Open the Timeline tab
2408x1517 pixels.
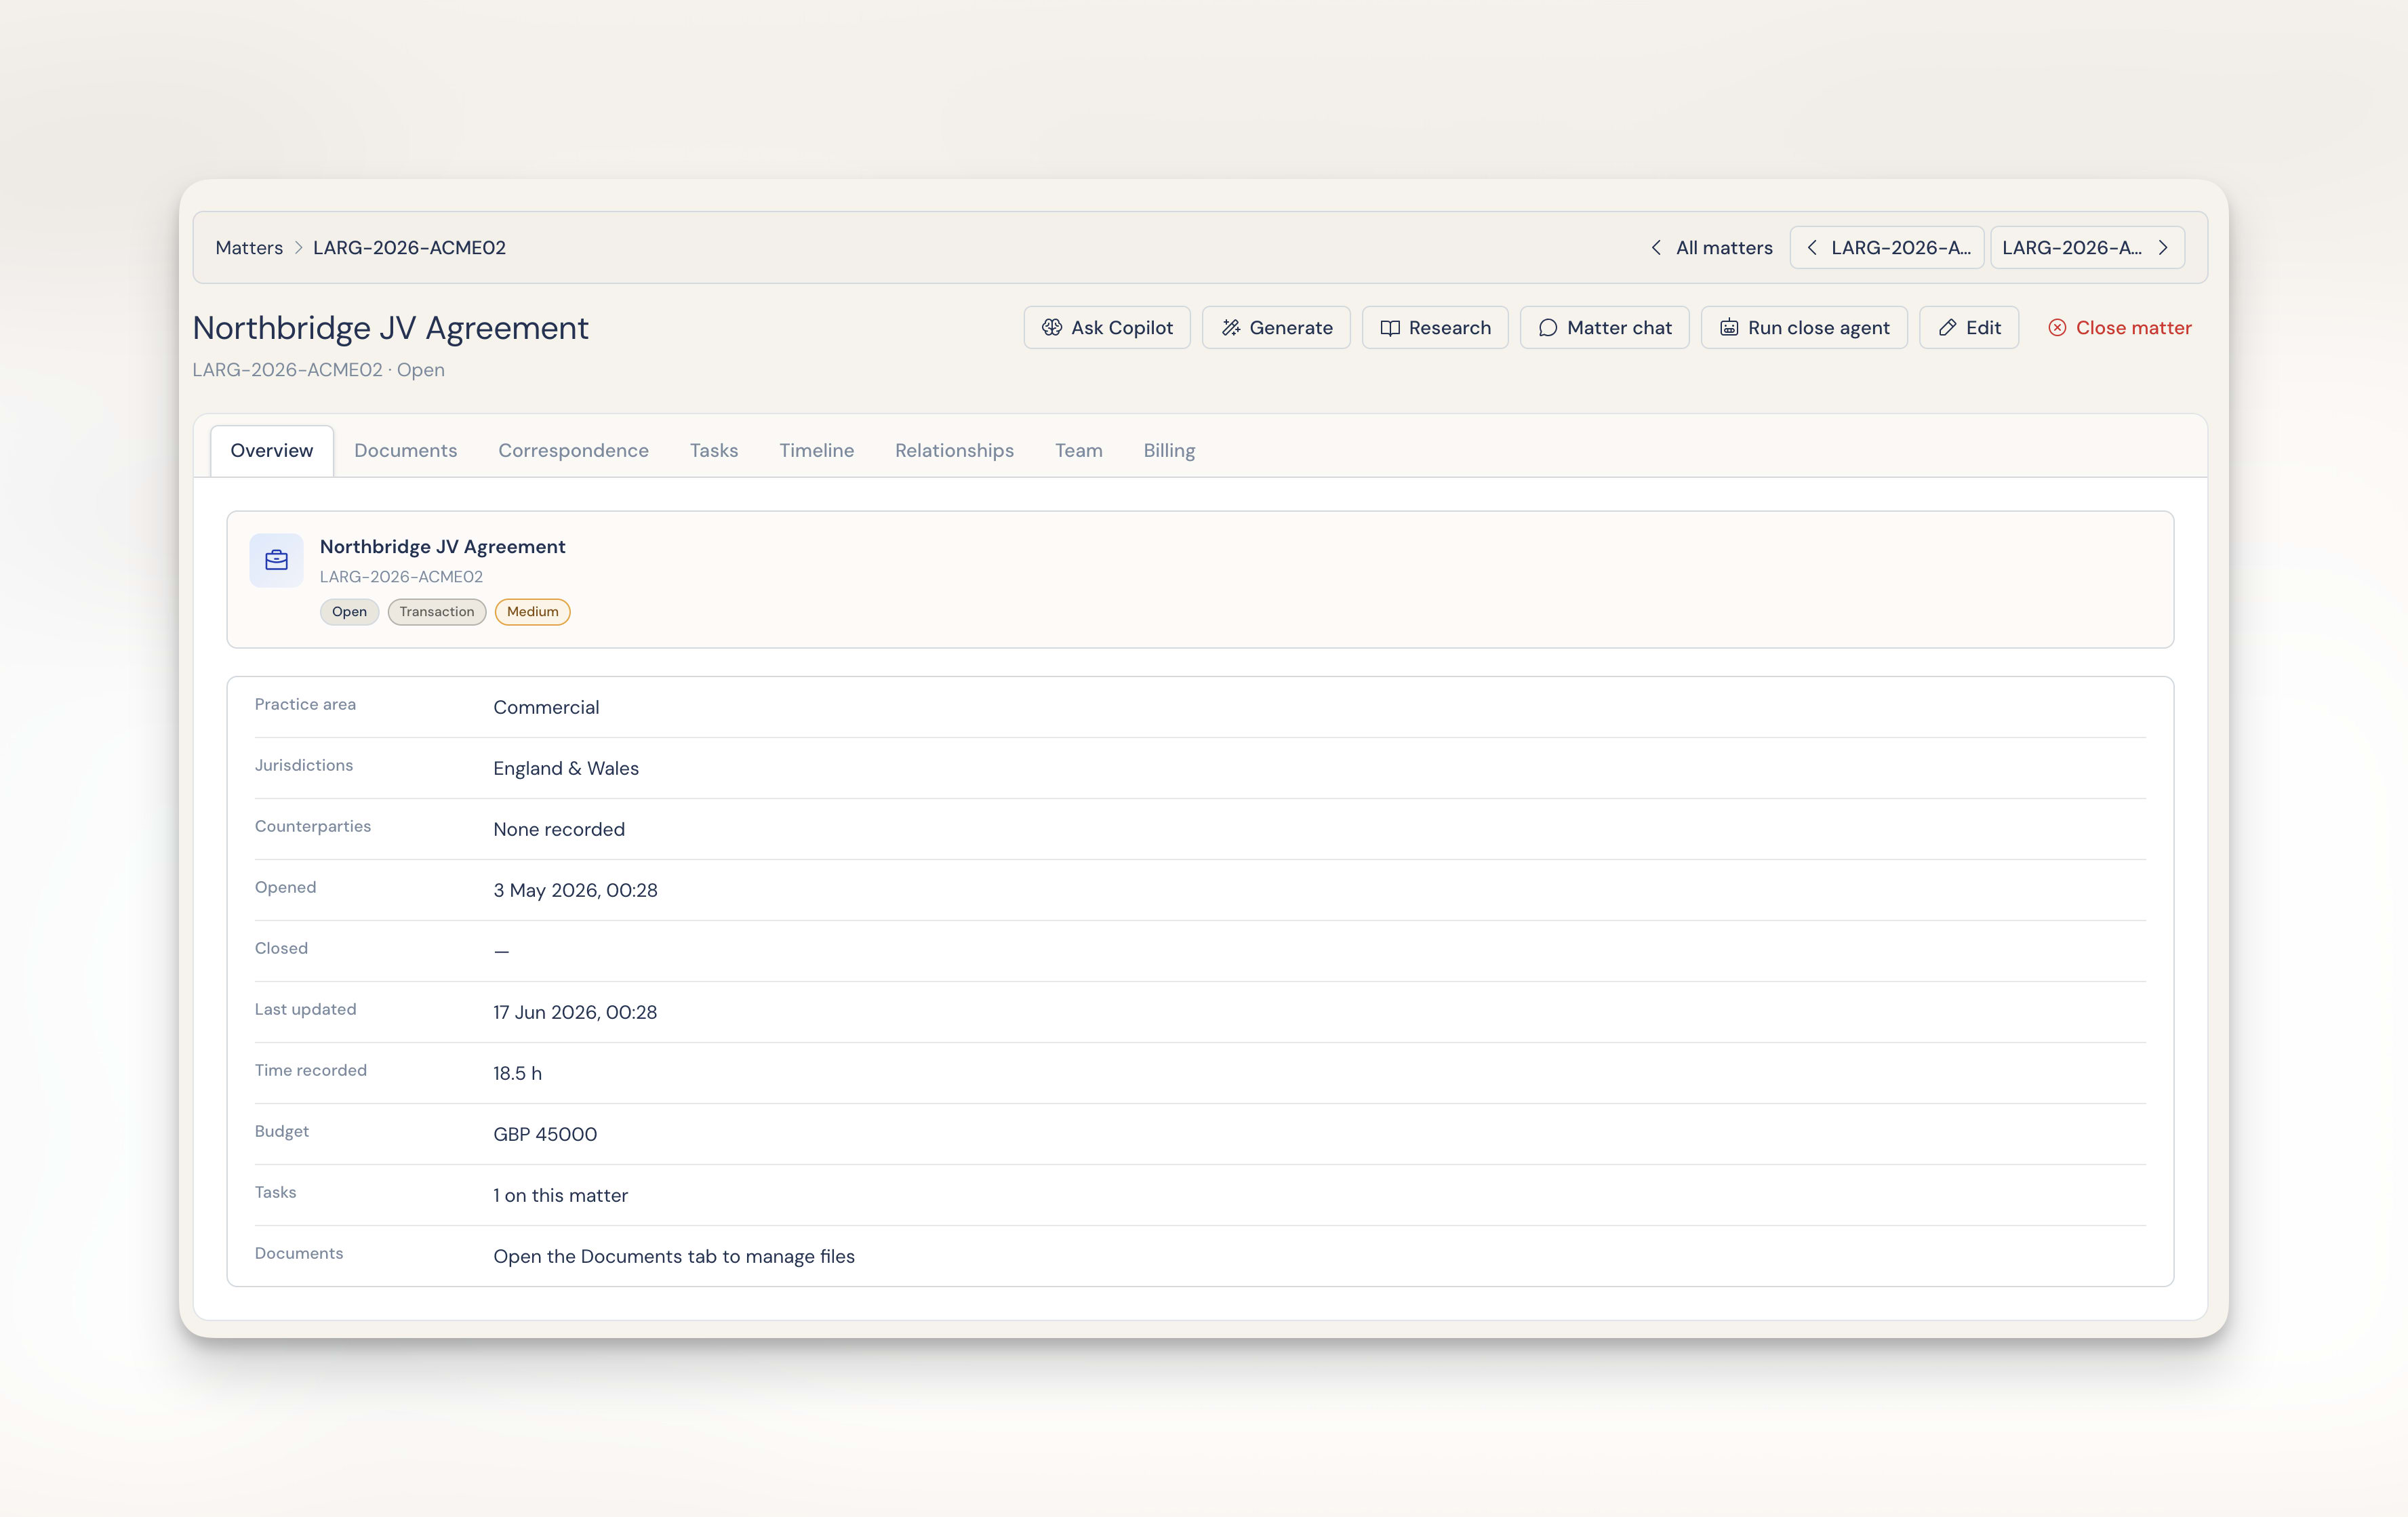pos(817,451)
